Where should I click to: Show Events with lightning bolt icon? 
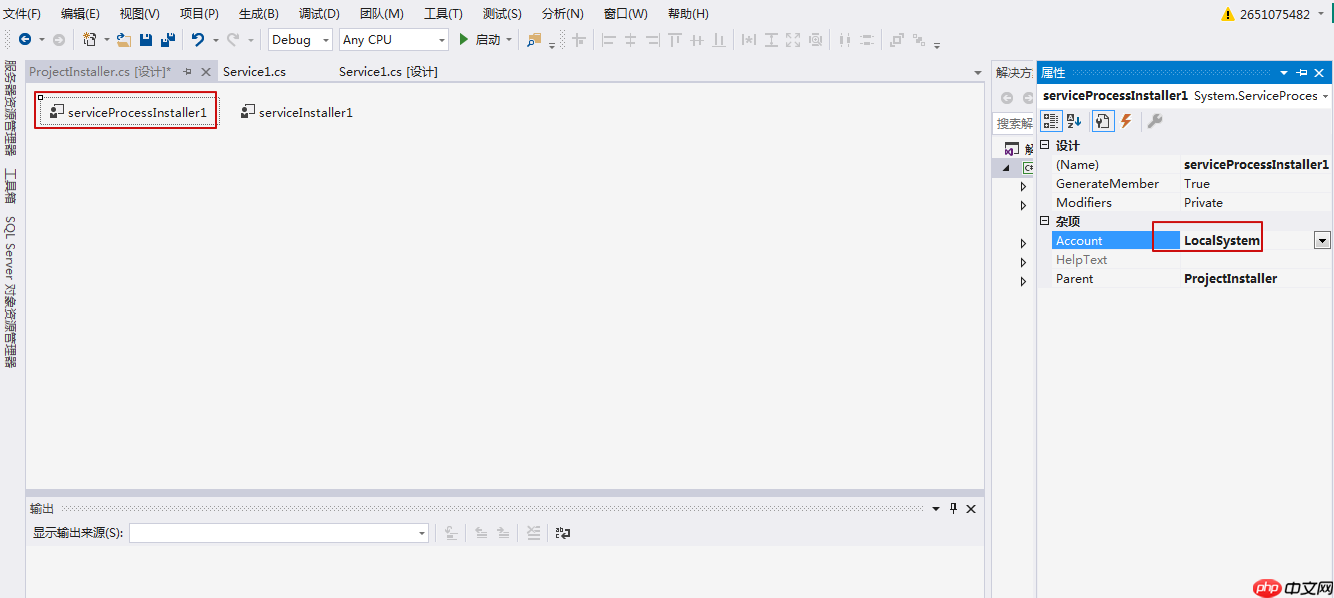click(x=1126, y=121)
